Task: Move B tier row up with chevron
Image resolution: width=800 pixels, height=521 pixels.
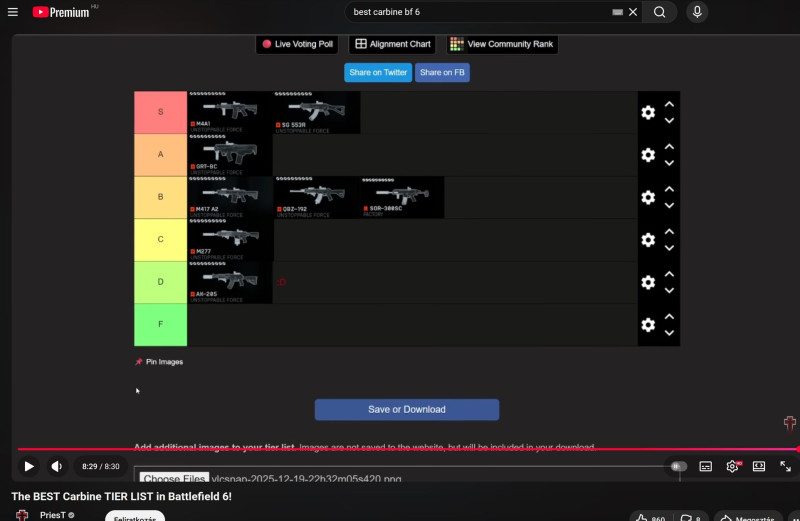Action: coord(669,189)
